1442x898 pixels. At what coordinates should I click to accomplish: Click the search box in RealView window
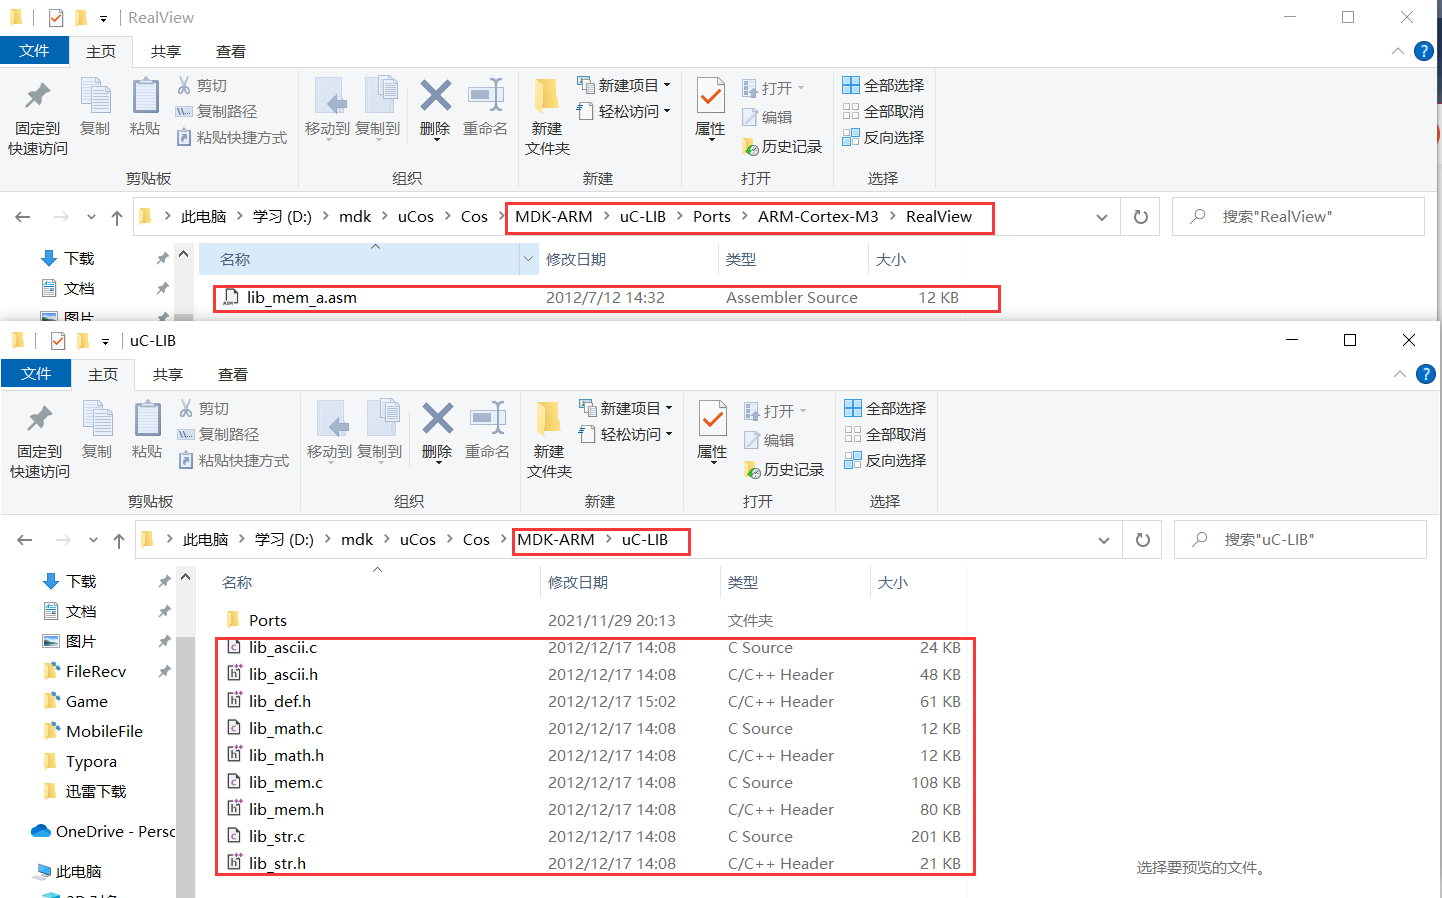(x=1298, y=216)
